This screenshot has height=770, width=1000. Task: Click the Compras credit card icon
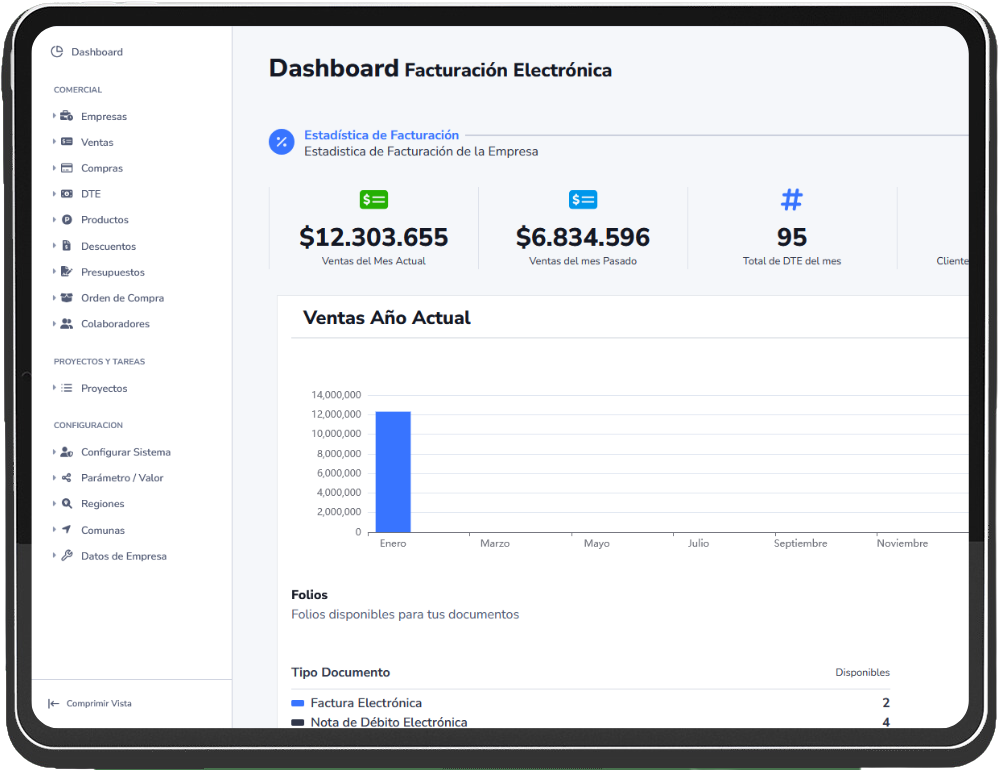(x=66, y=168)
